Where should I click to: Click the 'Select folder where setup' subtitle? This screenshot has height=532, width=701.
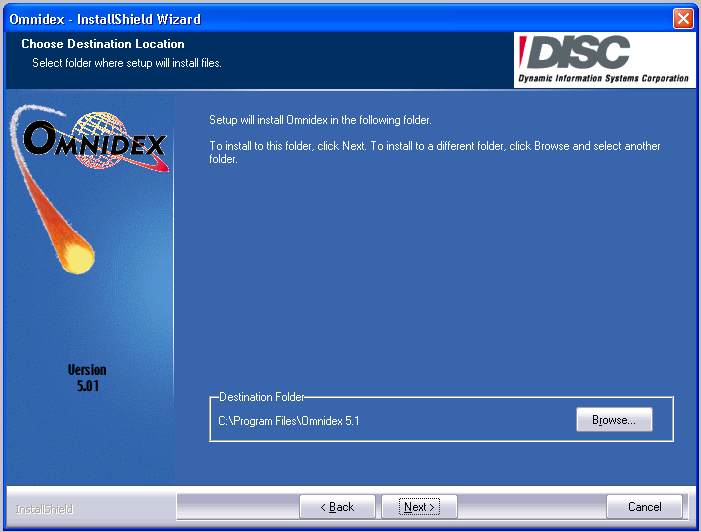pos(127,63)
